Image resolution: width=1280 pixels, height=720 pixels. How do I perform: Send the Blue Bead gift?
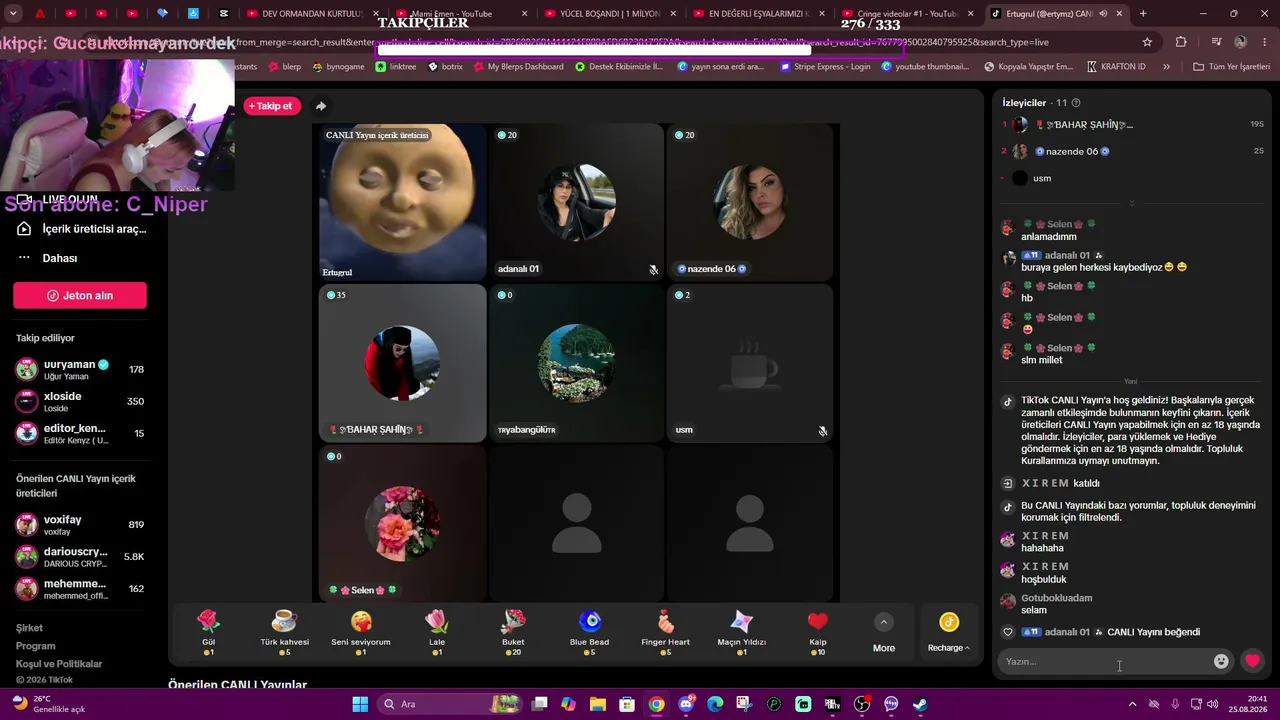589,632
